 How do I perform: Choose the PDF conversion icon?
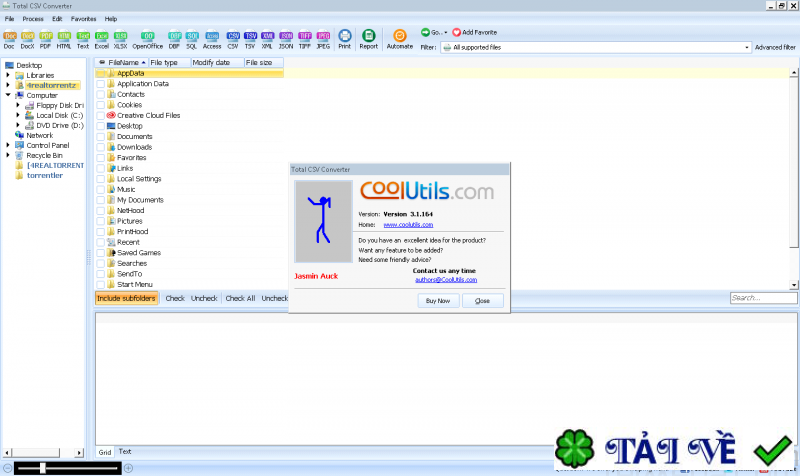45,39
